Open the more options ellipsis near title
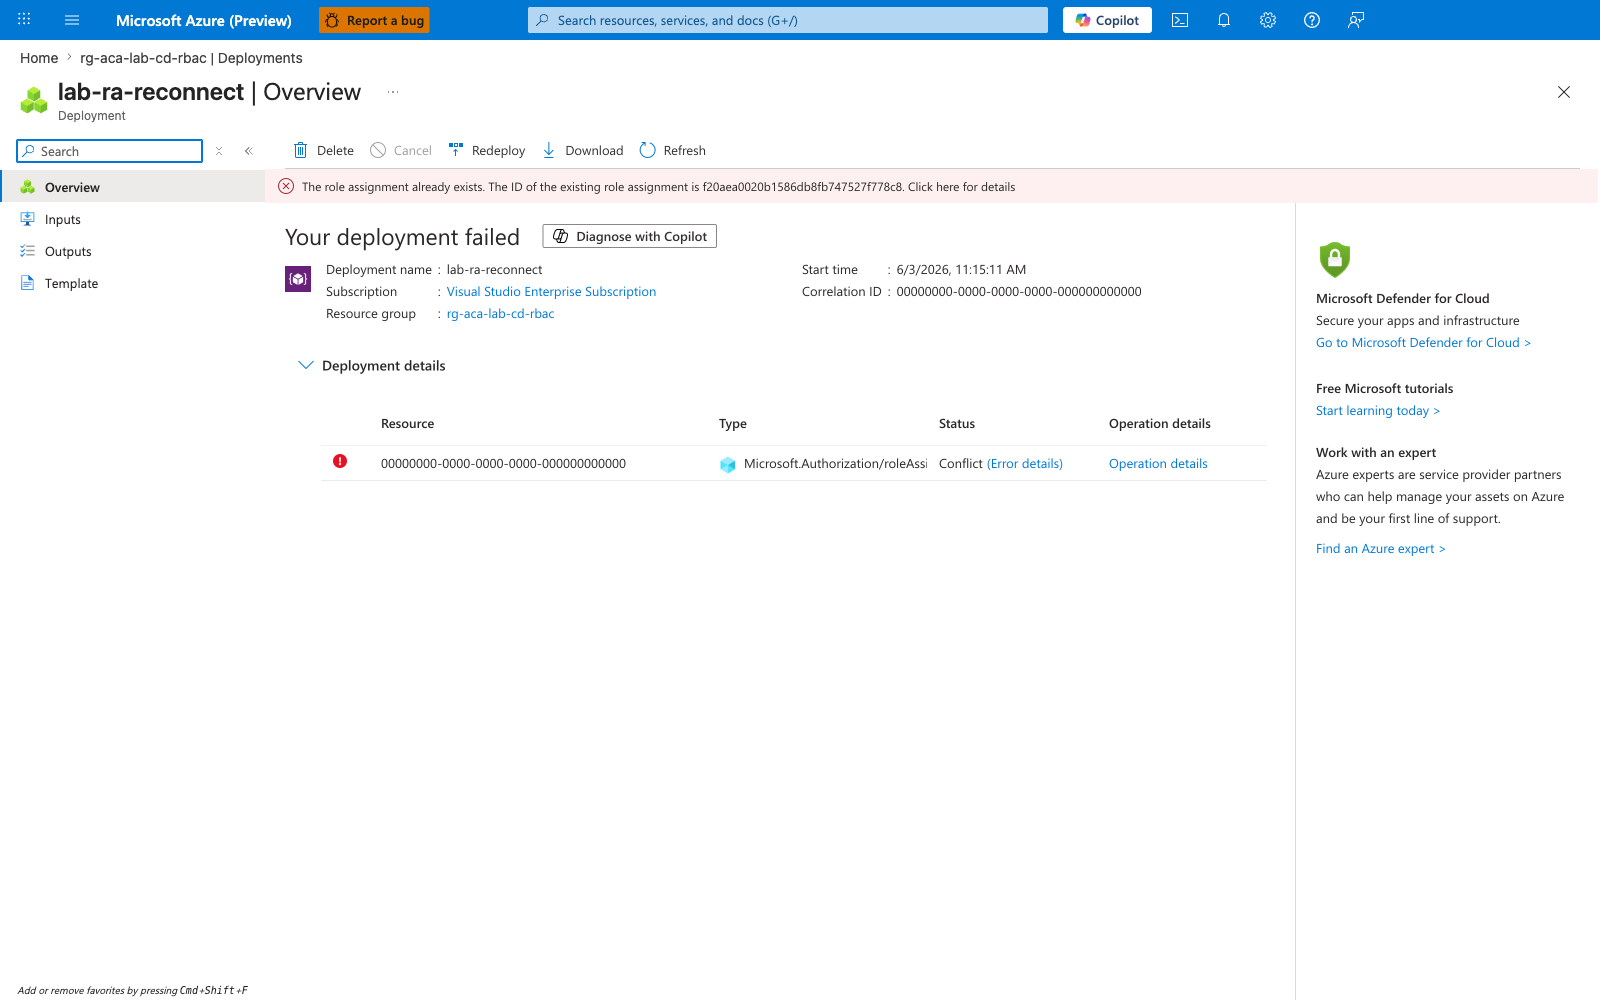1600x1000 pixels. click(393, 92)
